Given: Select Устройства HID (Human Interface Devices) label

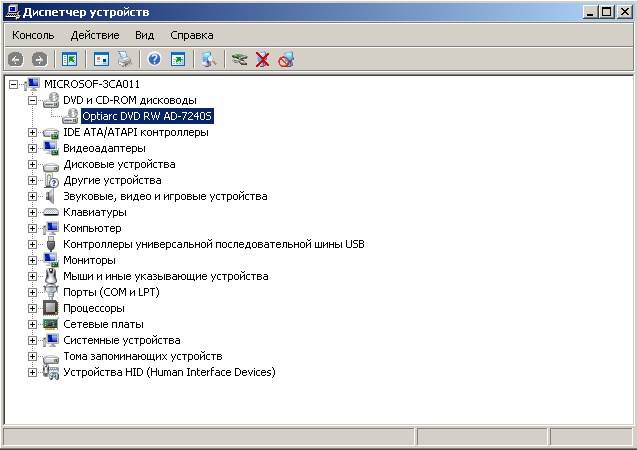Looking at the screenshot, I should click(169, 372).
